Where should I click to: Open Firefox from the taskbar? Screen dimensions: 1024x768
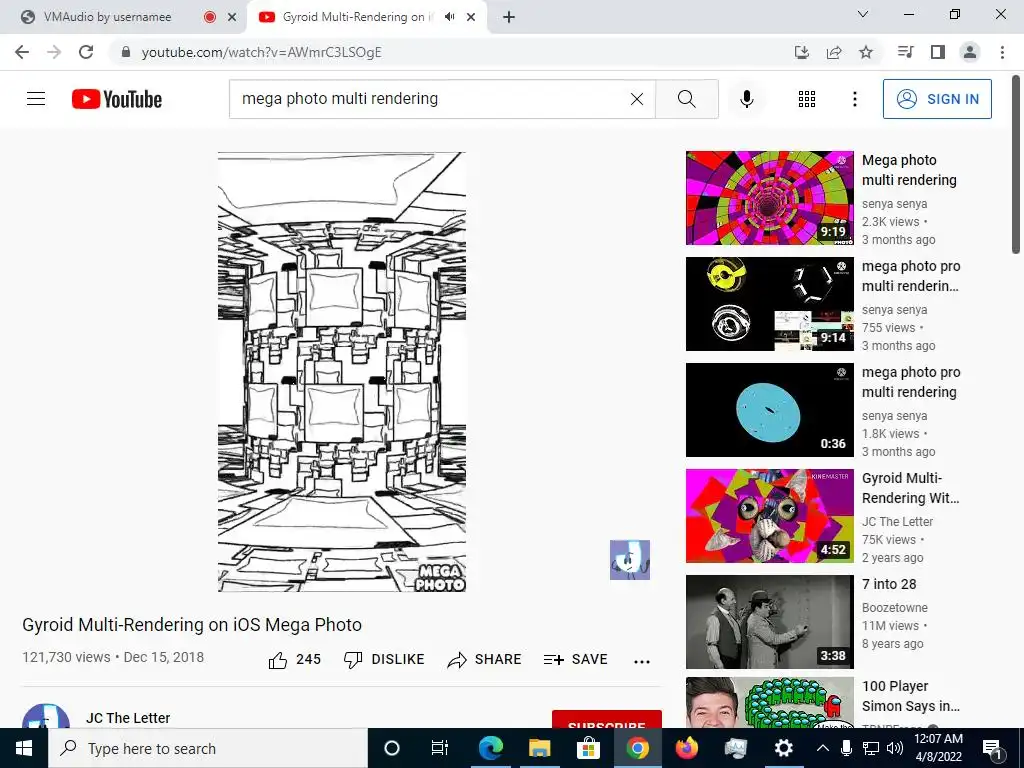[686, 748]
